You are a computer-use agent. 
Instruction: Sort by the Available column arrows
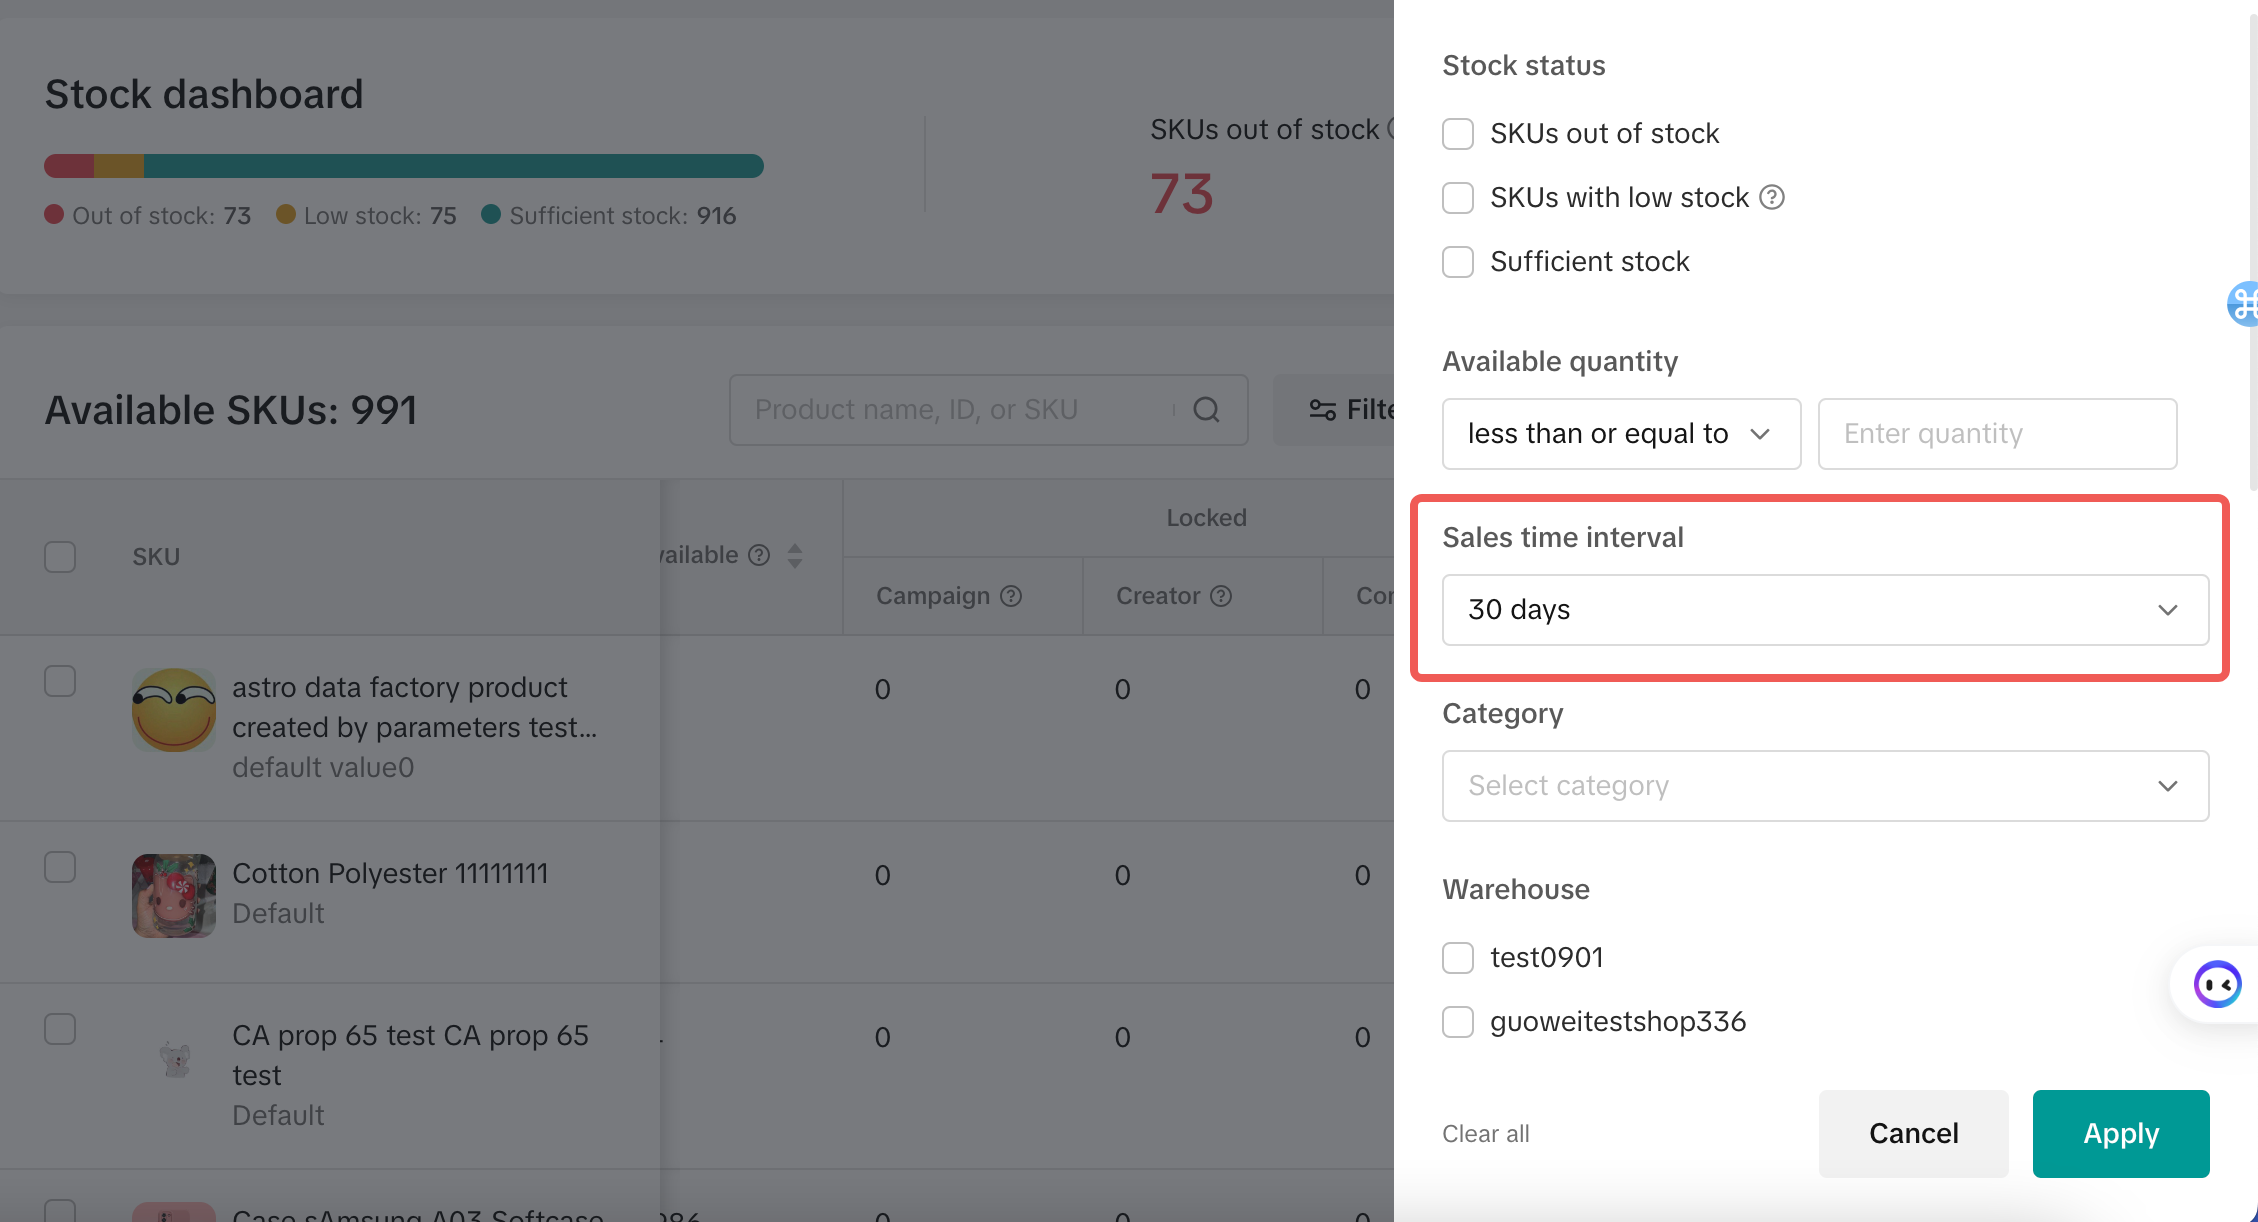coord(795,556)
